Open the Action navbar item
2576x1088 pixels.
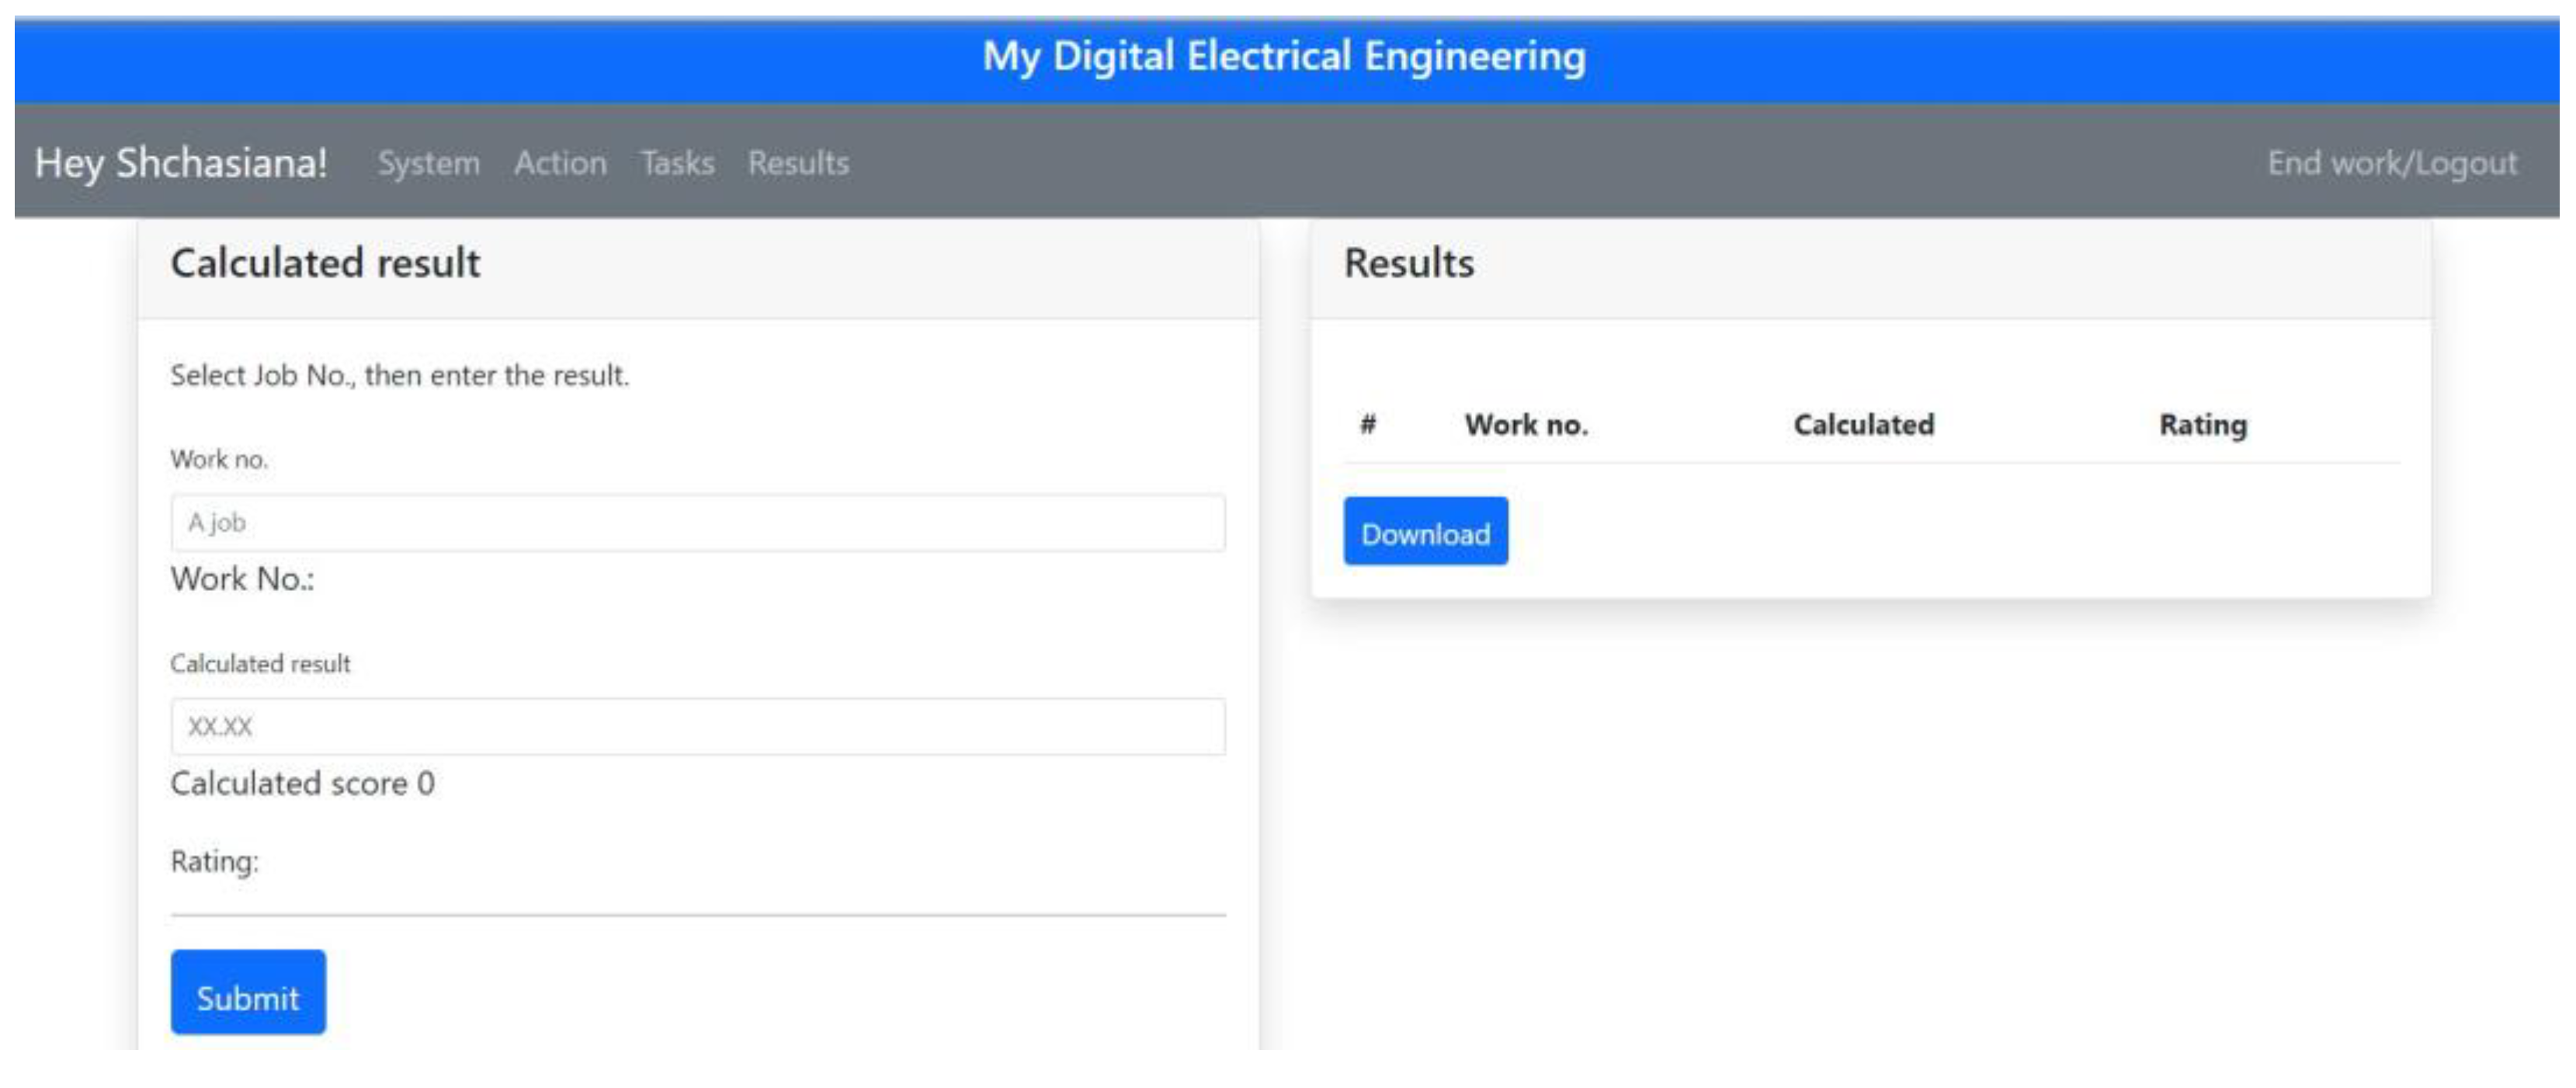click(560, 163)
